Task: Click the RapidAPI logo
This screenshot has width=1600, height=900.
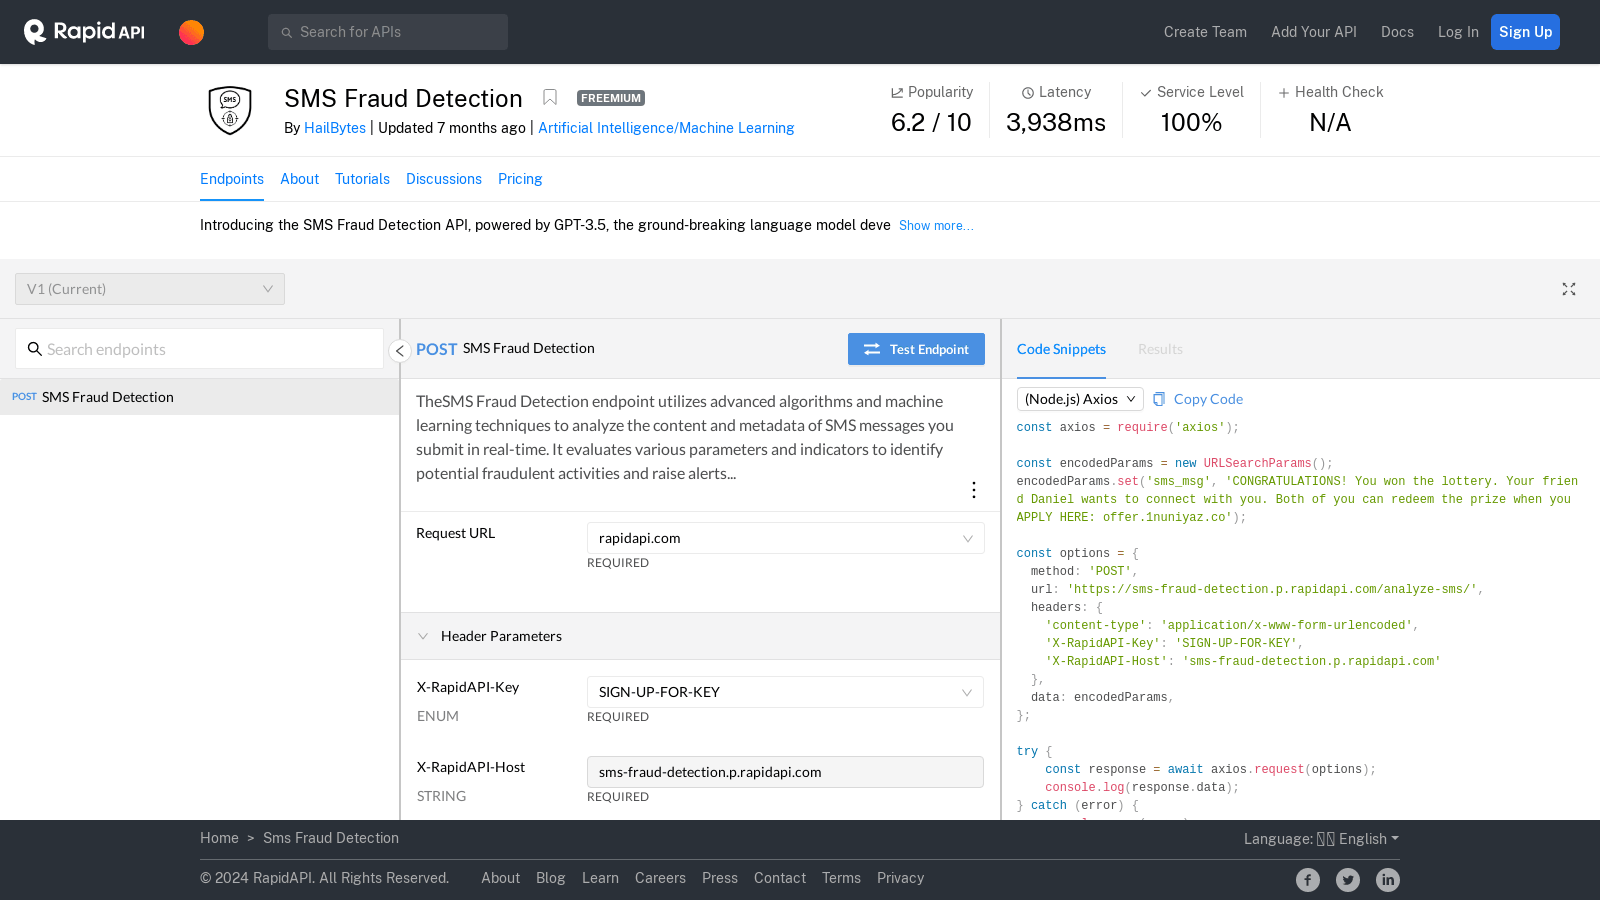Action: click(84, 32)
